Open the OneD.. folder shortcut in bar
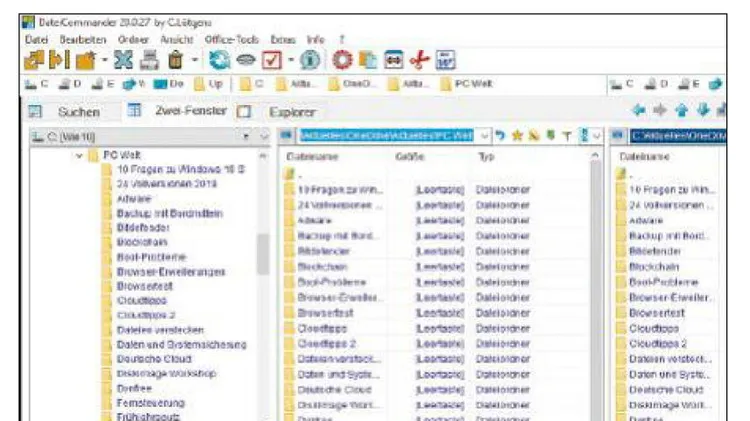750x421 pixels. pyautogui.click(x=351, y=84)
